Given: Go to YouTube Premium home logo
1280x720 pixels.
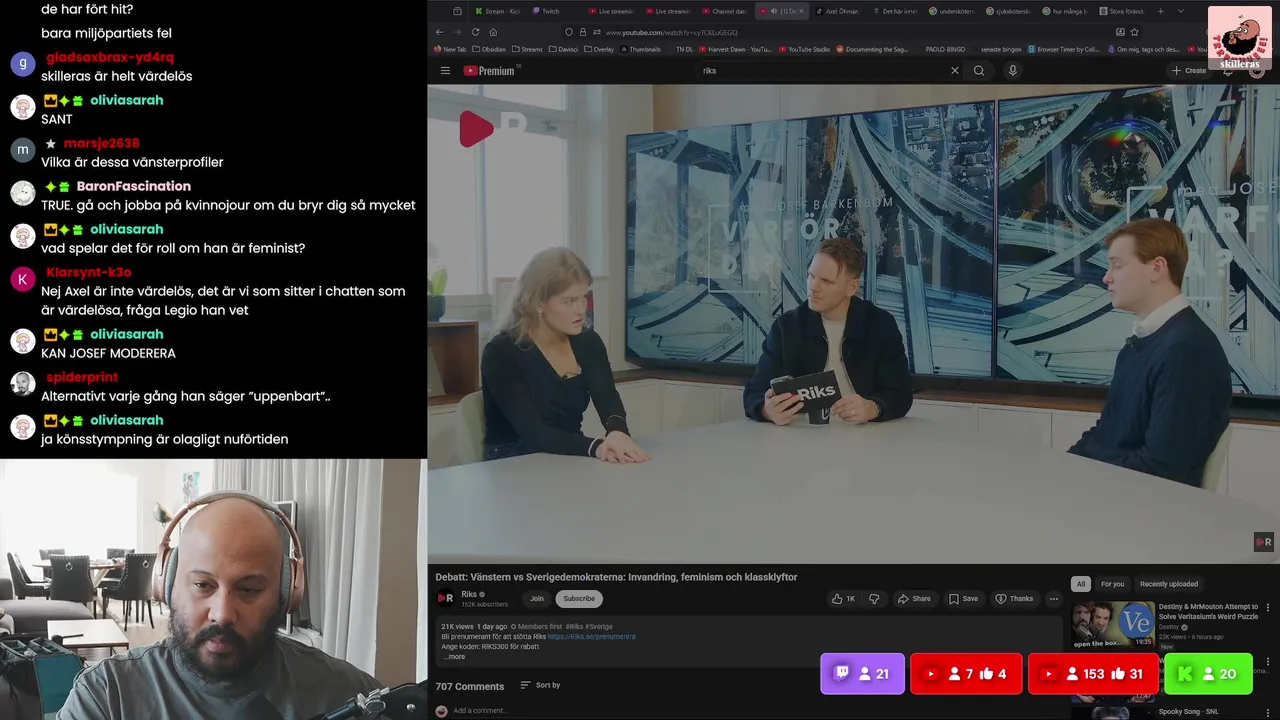Looking at the screenshot, I should click(x=489, y=71).
